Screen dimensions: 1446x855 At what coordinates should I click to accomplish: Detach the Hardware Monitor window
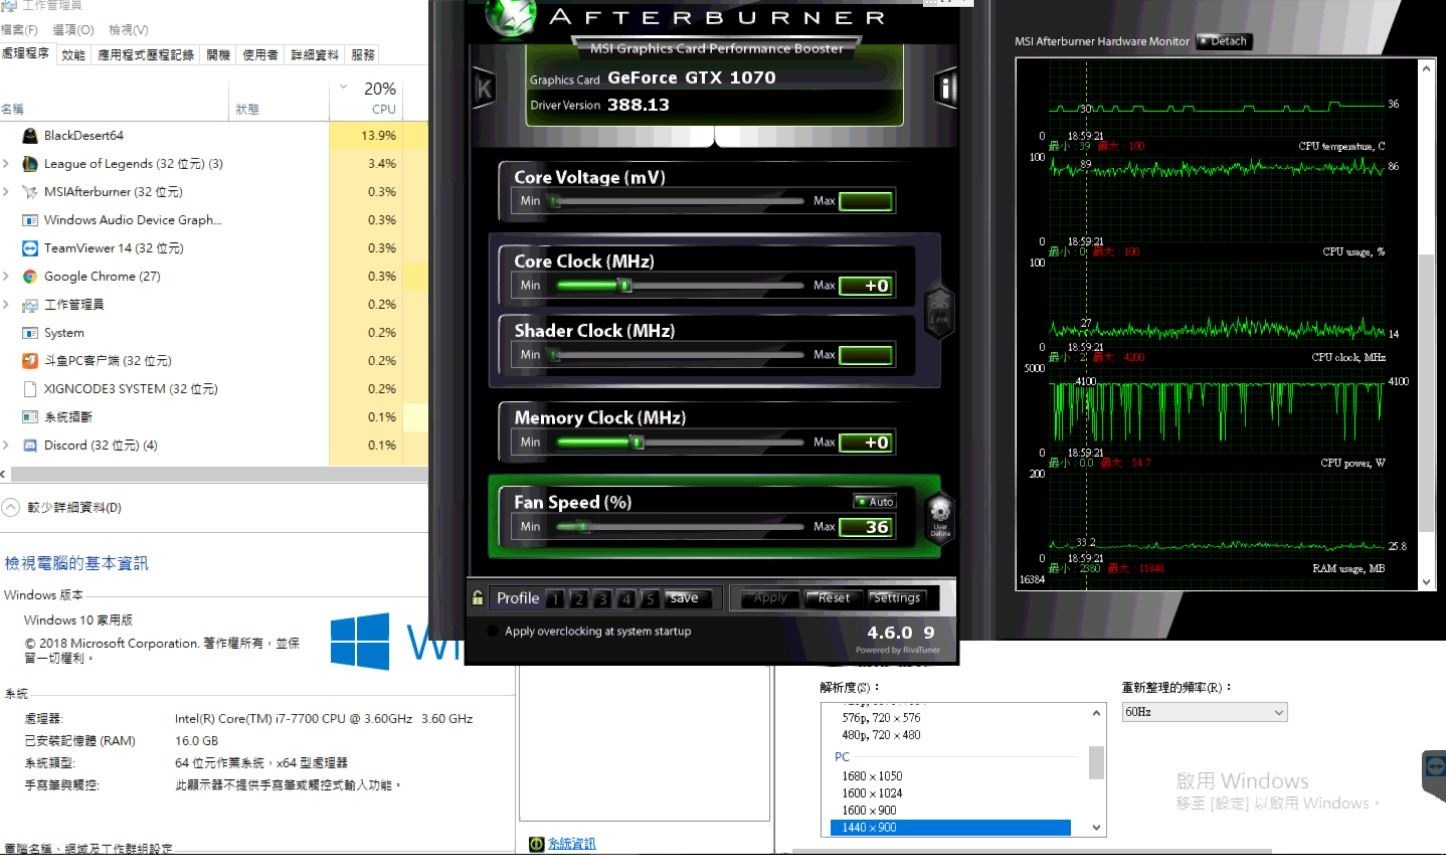1223,41
